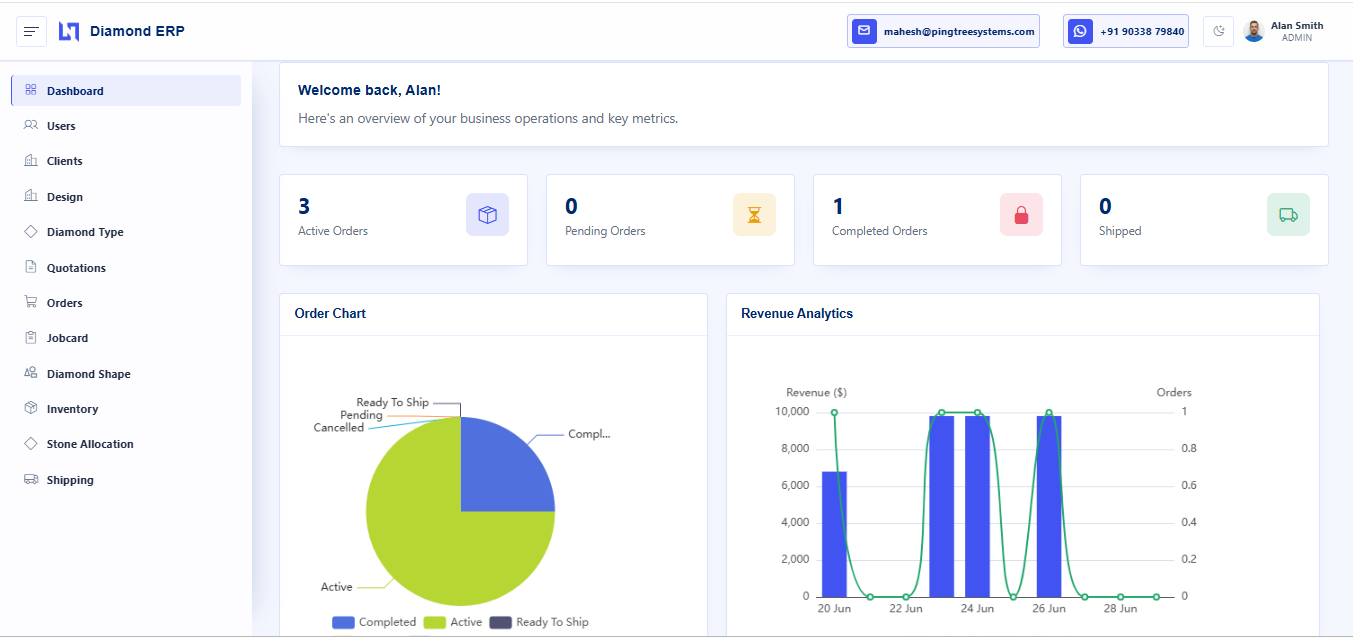Screen dimensions: 1353x637
Task: Open the Dashboard menu item
Action: pos(126,90)
